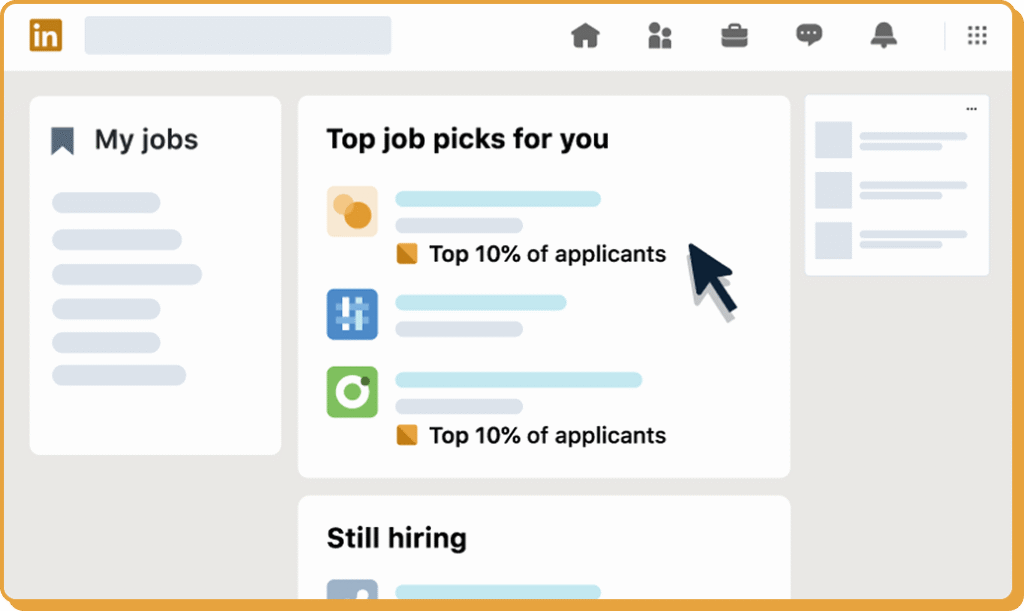Open the second job title link
Image resolution: width=1024 pixels, height=611 pixels.
coord(480,302)
